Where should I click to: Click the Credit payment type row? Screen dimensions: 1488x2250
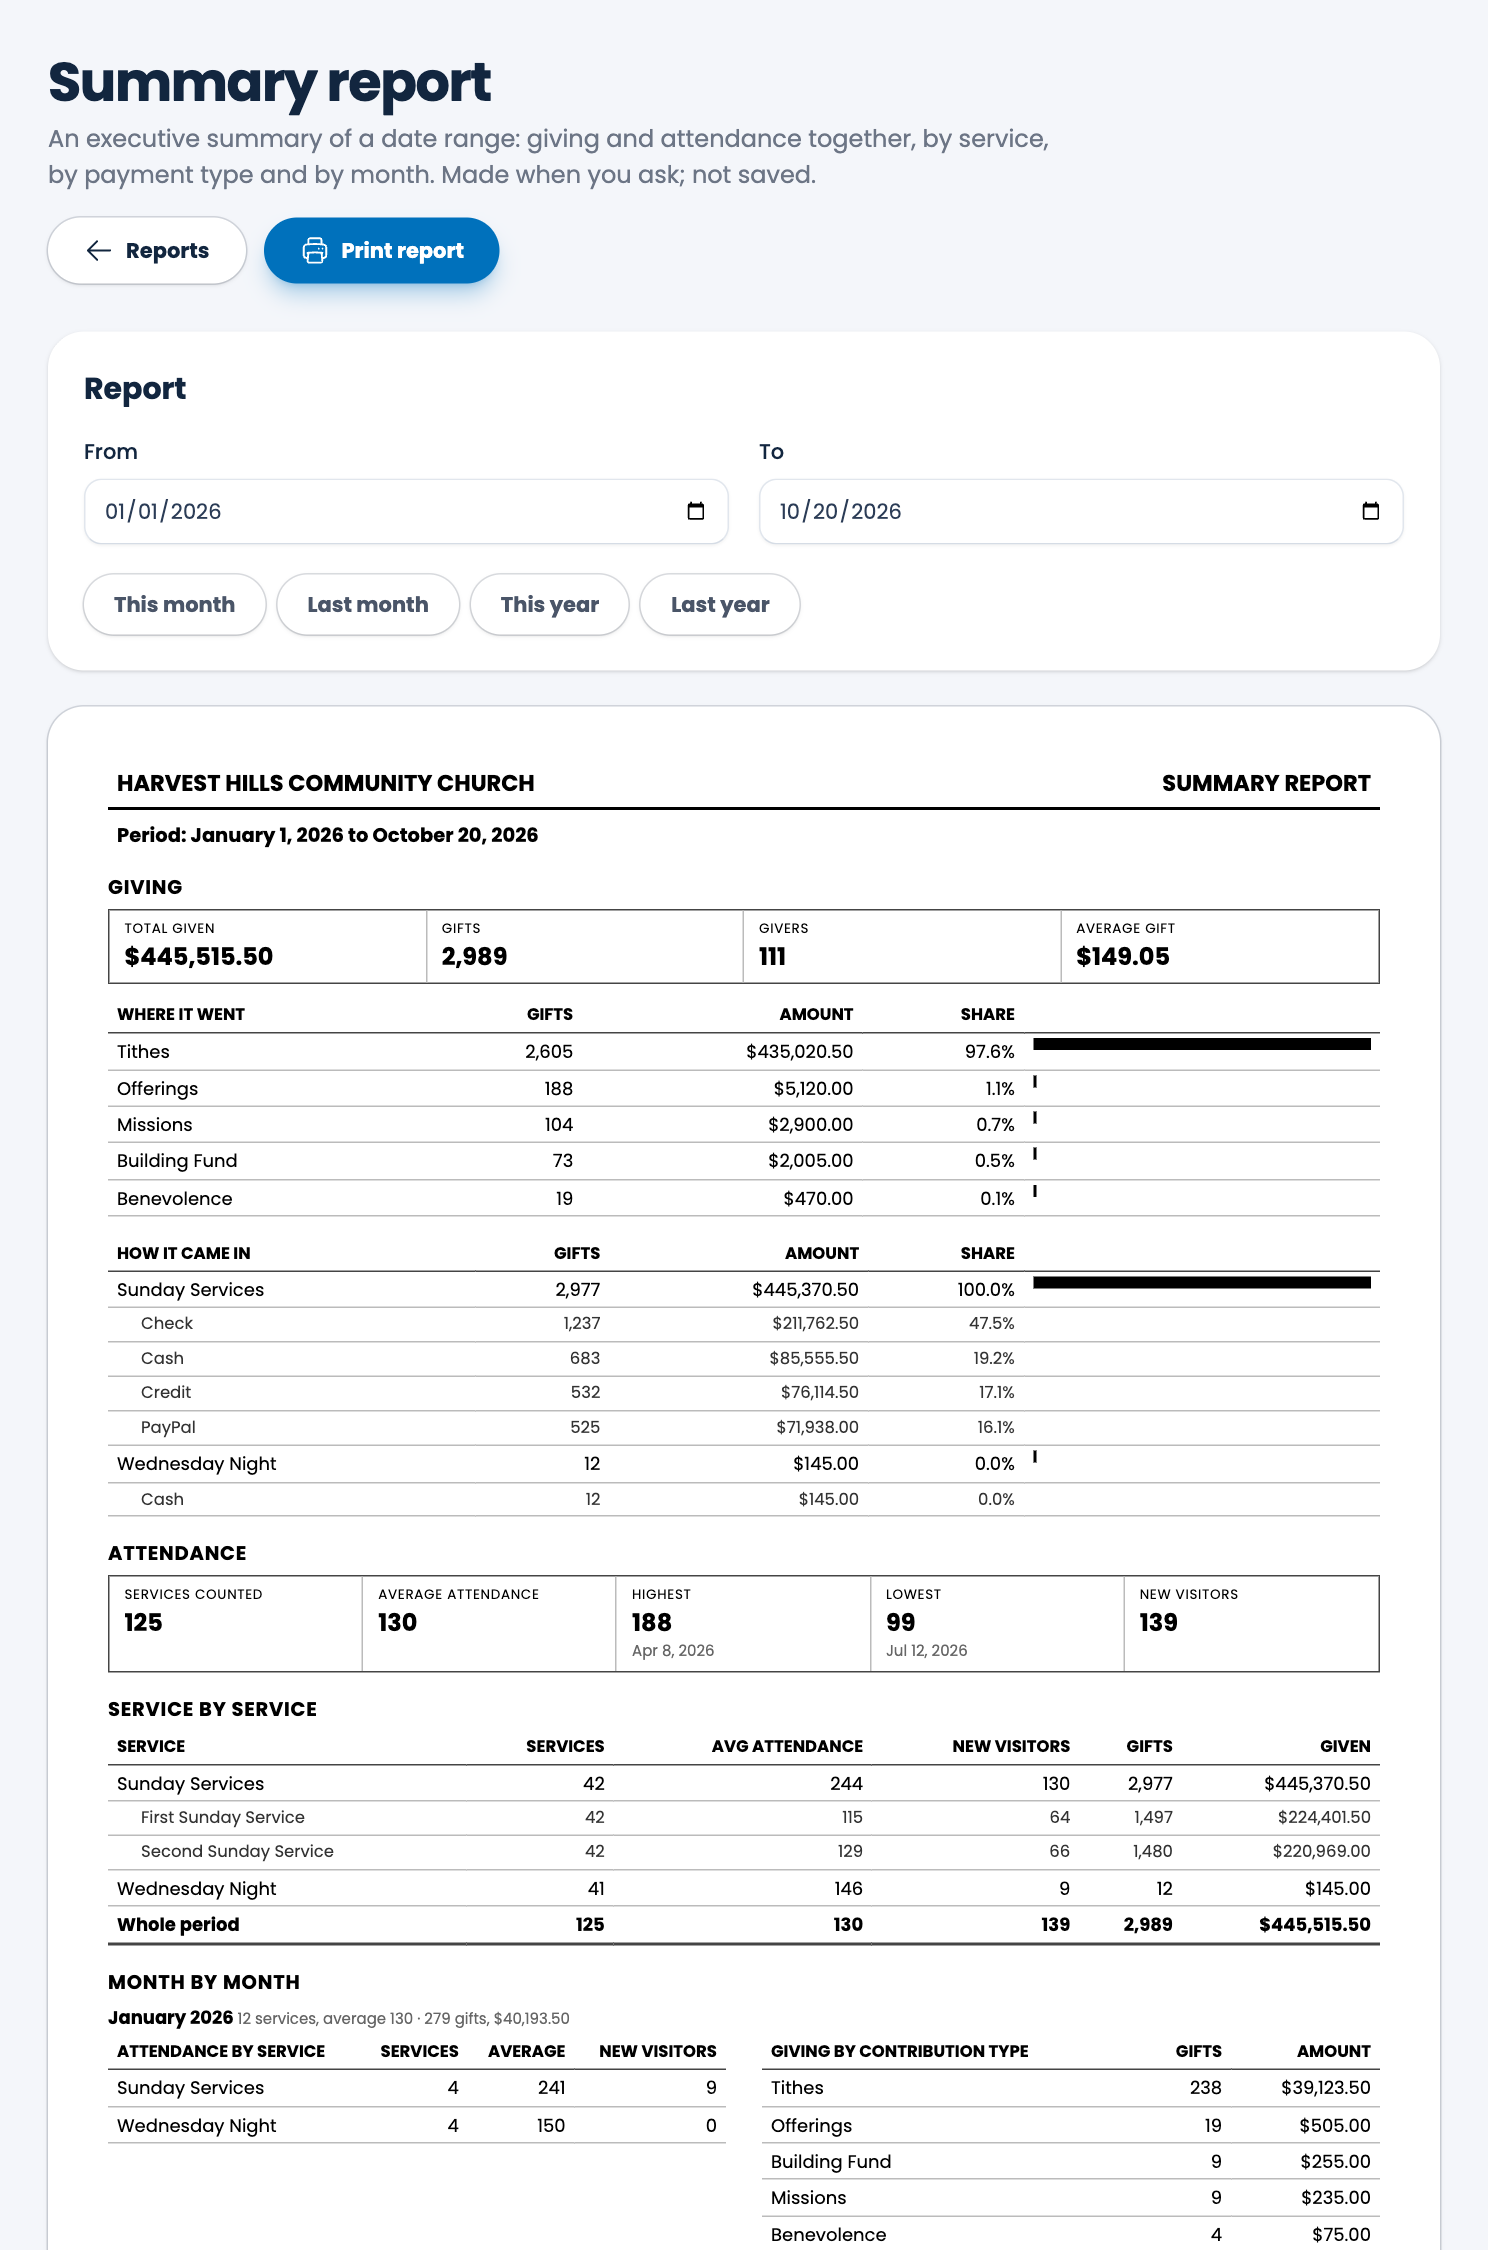744,1393
